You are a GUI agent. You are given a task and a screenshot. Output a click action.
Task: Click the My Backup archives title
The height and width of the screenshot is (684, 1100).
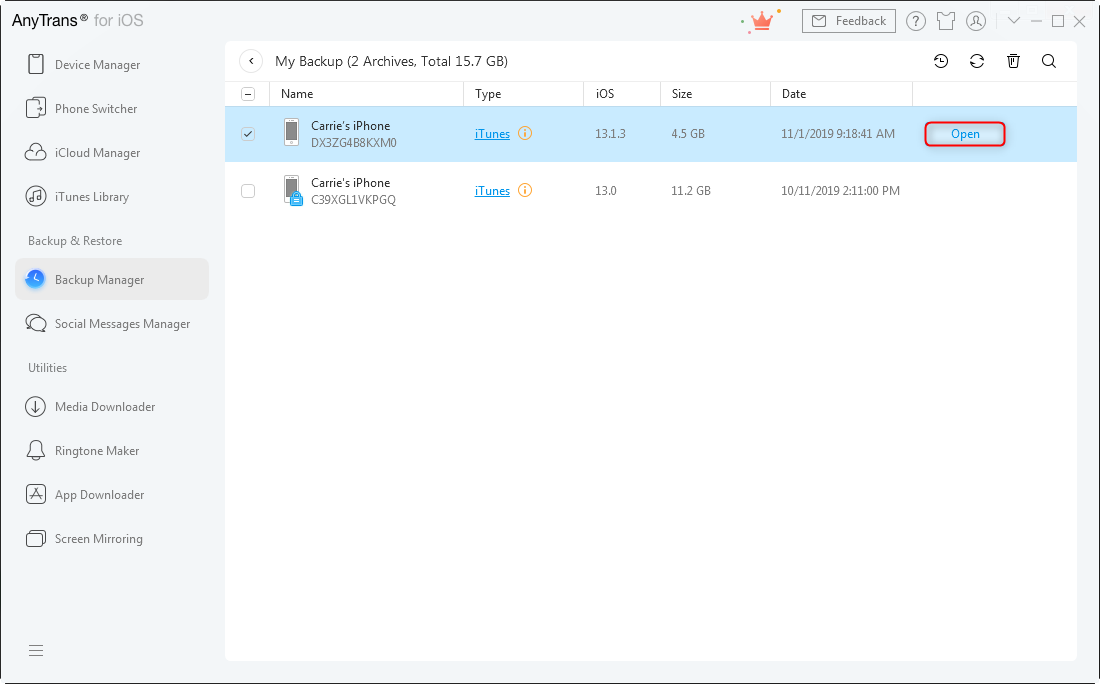pos(391,61)
